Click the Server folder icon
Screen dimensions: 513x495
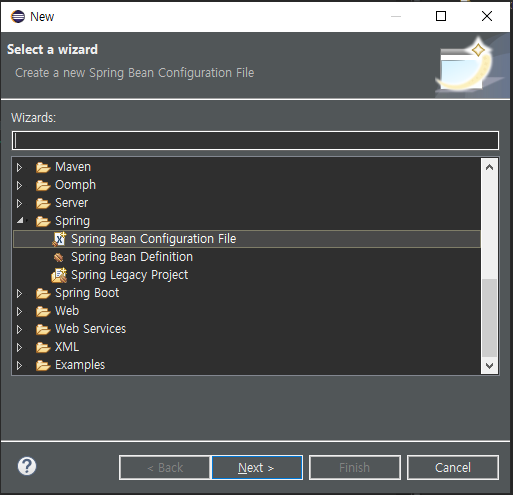(x=43, y=203)
